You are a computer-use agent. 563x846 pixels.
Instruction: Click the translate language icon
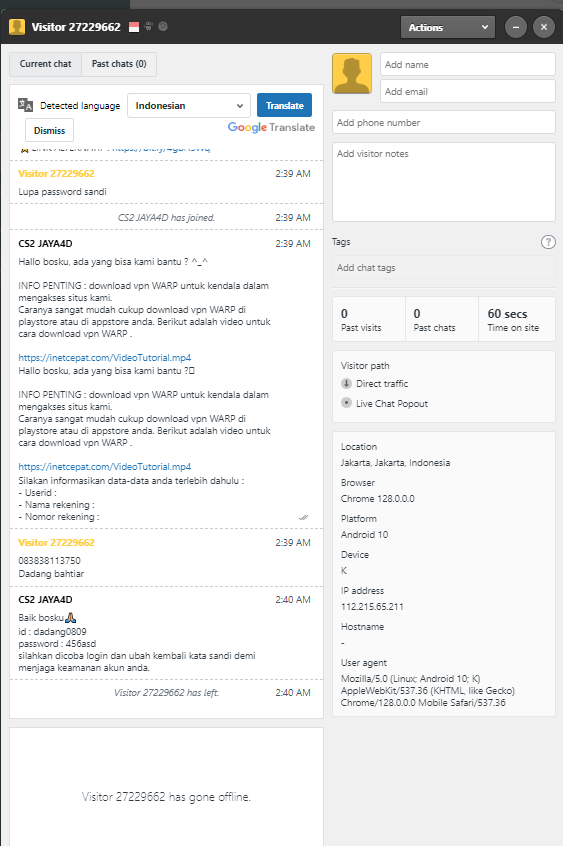point(25,105)
